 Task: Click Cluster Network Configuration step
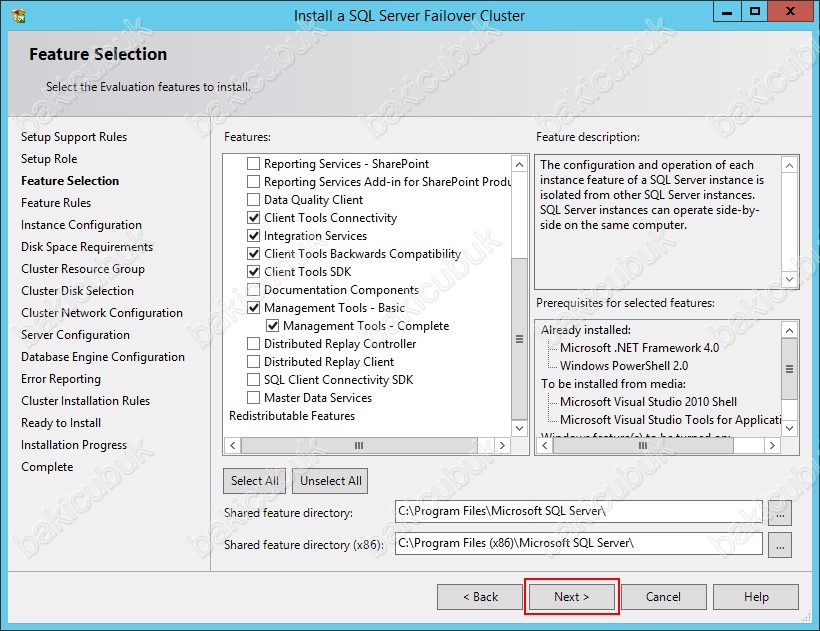[102, 313]
